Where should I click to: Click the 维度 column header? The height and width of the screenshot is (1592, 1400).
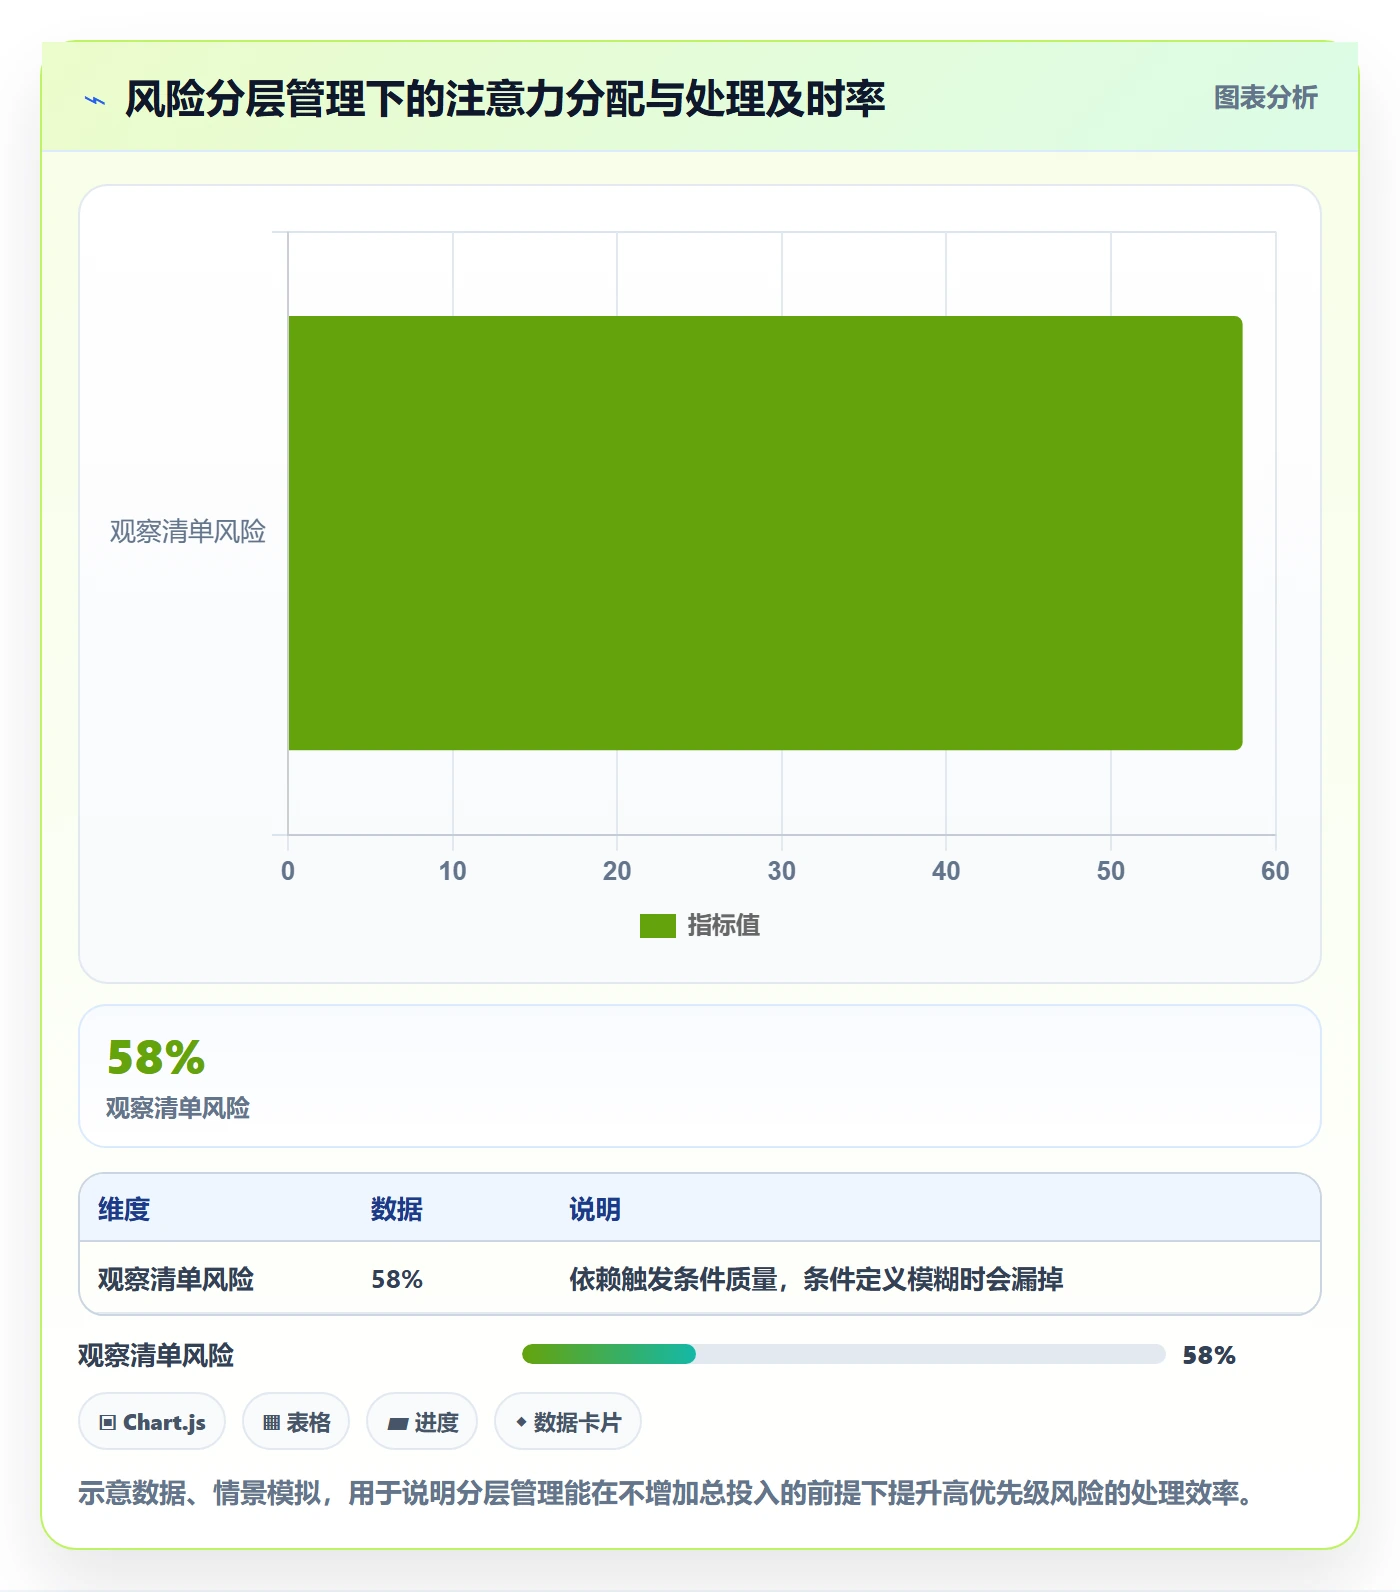coord(124,1209)
